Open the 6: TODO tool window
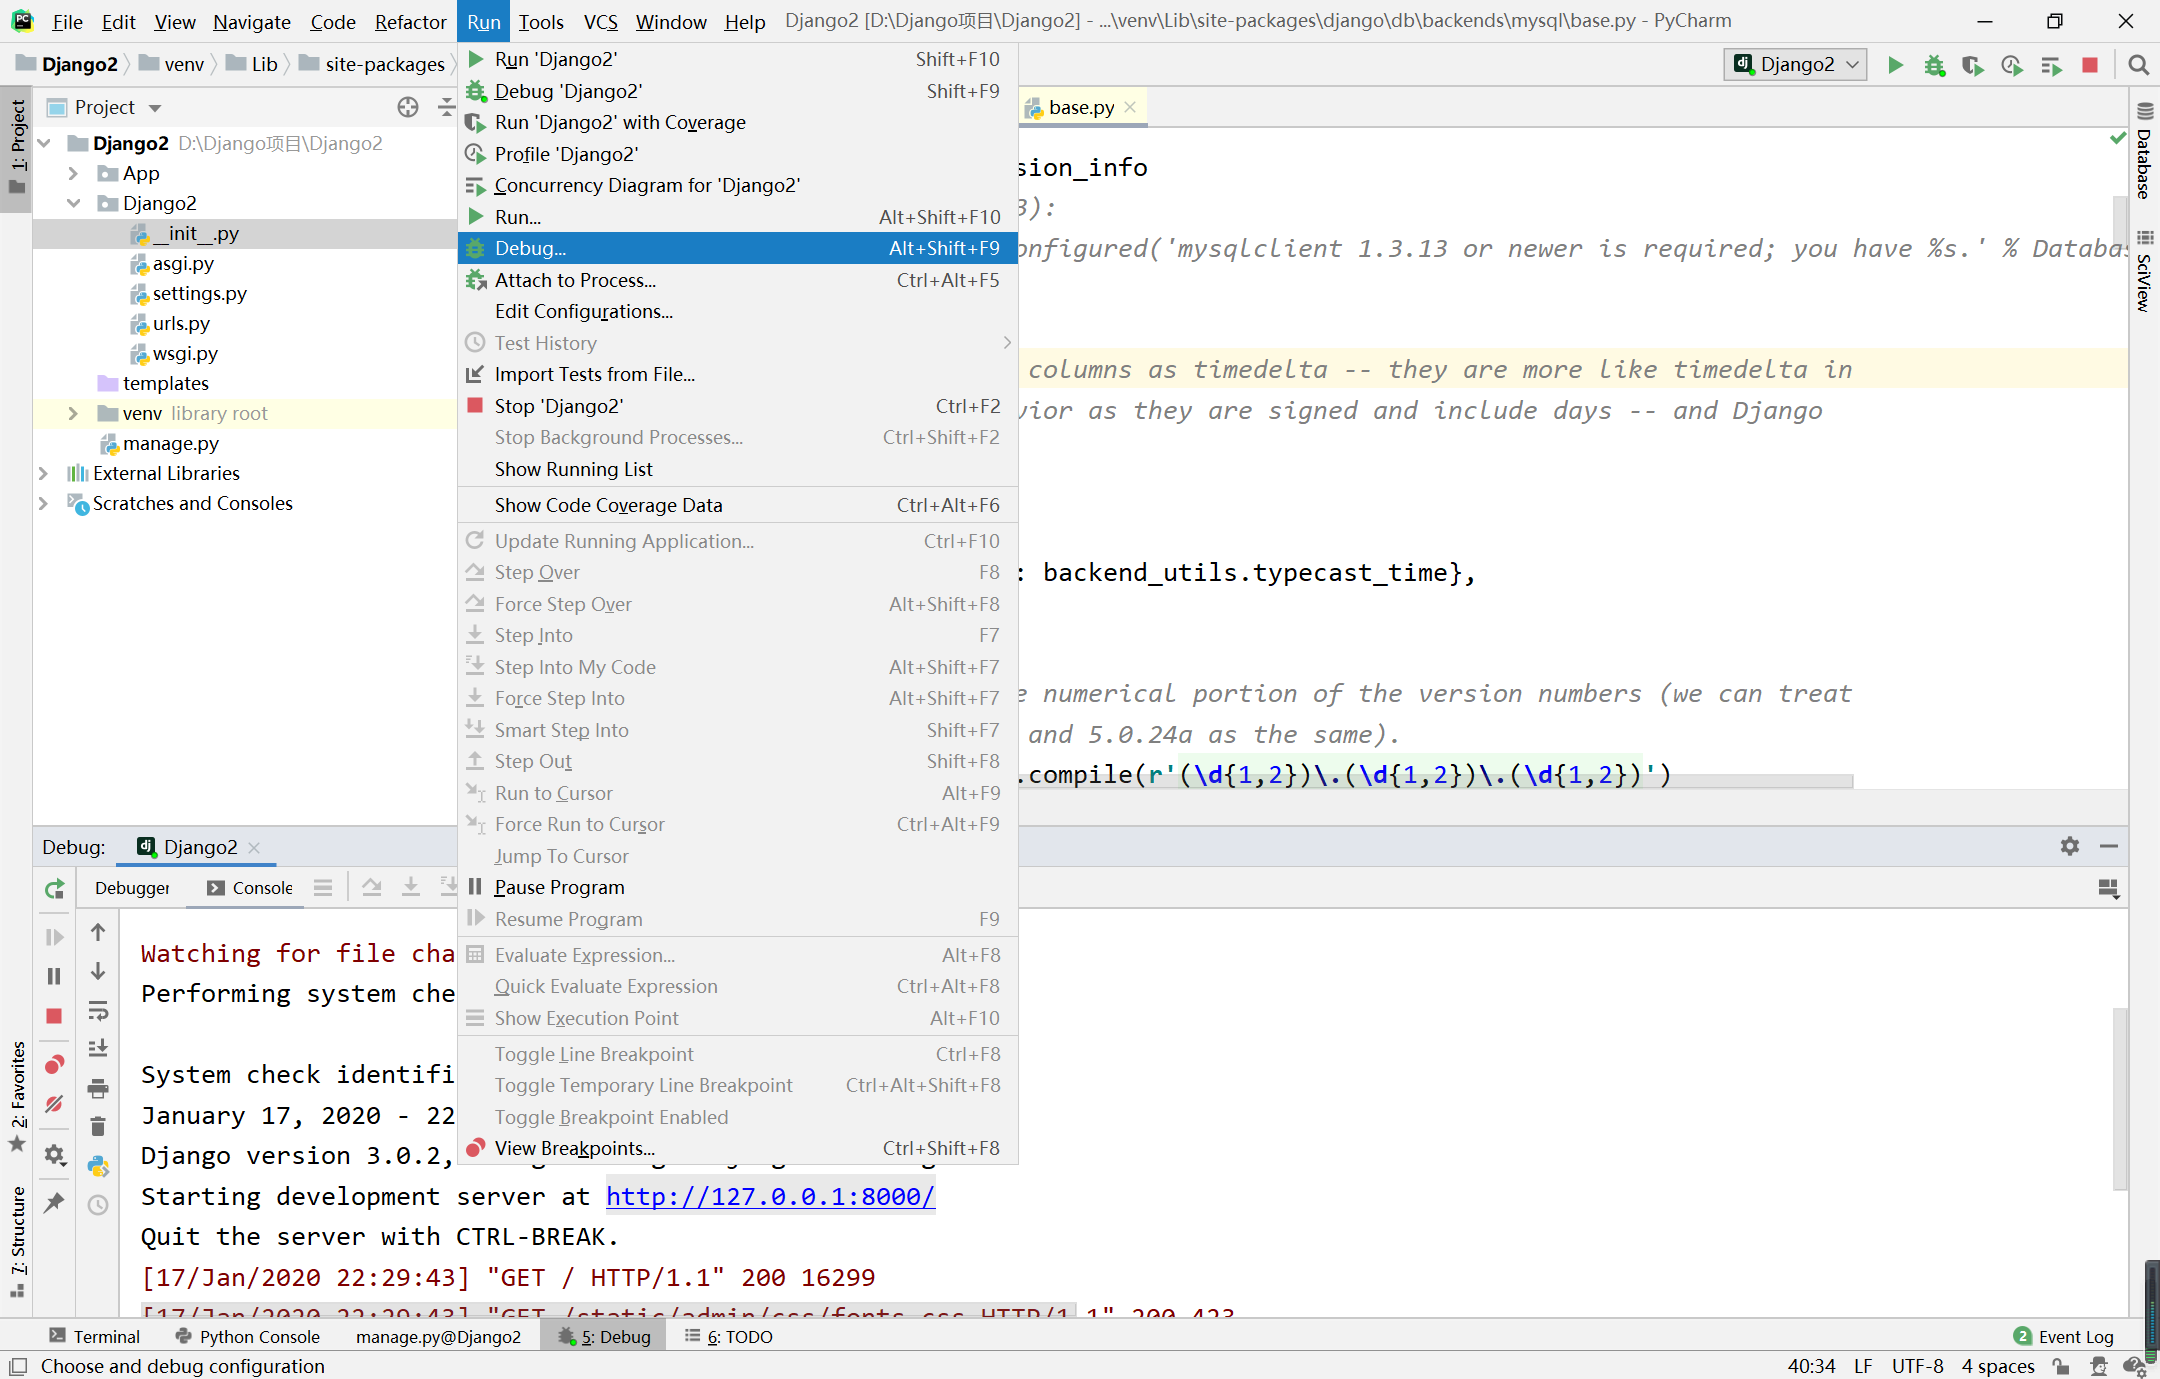Image resolution: width=2160 pixels, height=1379 pixels. point(729,1336)
